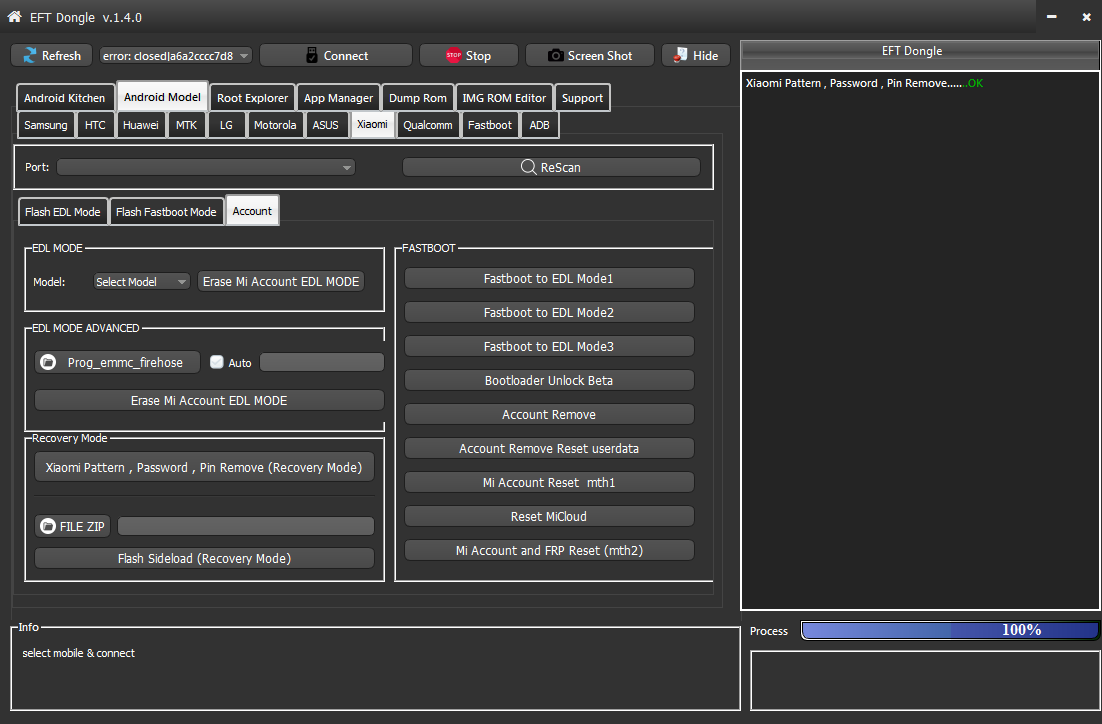This screenshot has height=724, width=1102.
Task: Switch to Android Kitchen tab
Action: [65, 98]
